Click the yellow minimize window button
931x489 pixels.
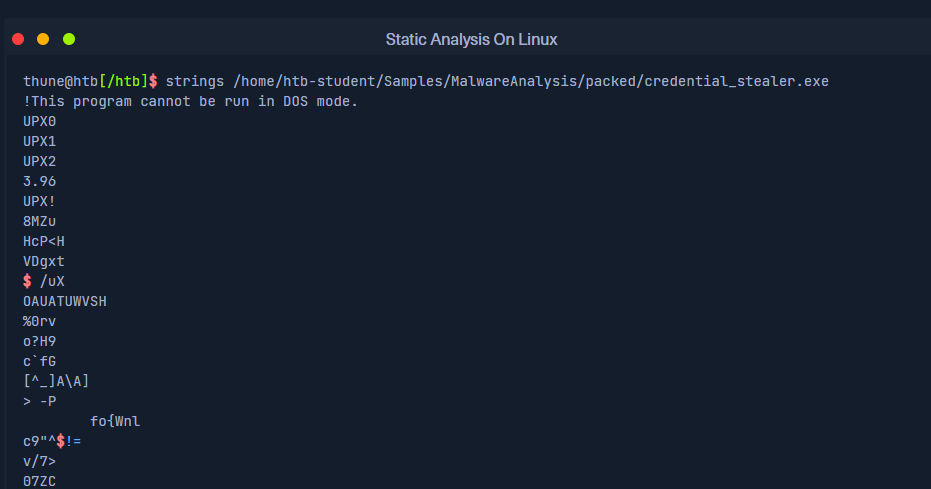(x=43, y=39)
